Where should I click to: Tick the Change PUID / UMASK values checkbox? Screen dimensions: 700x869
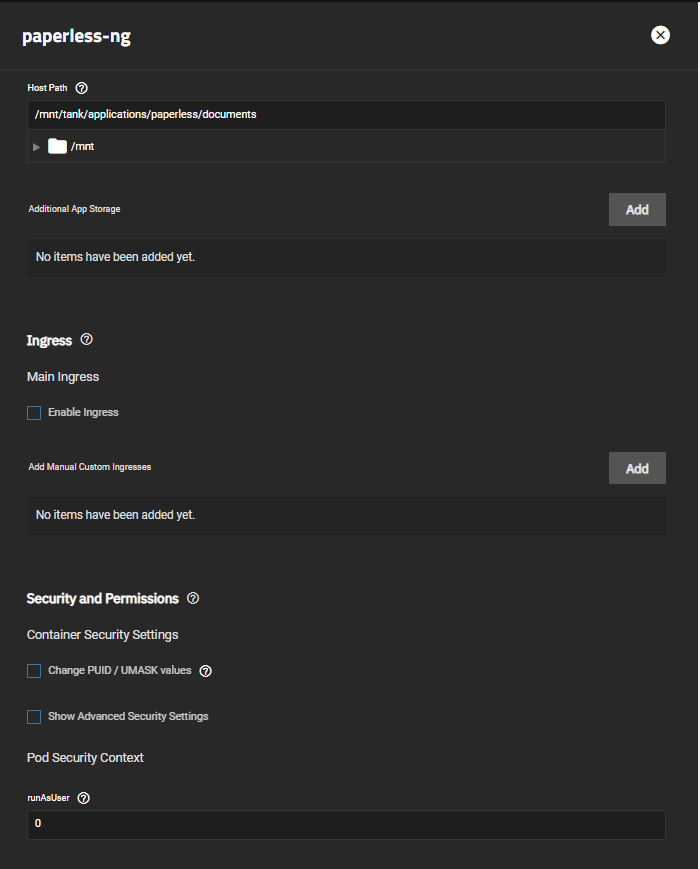(x=34, y=671)
